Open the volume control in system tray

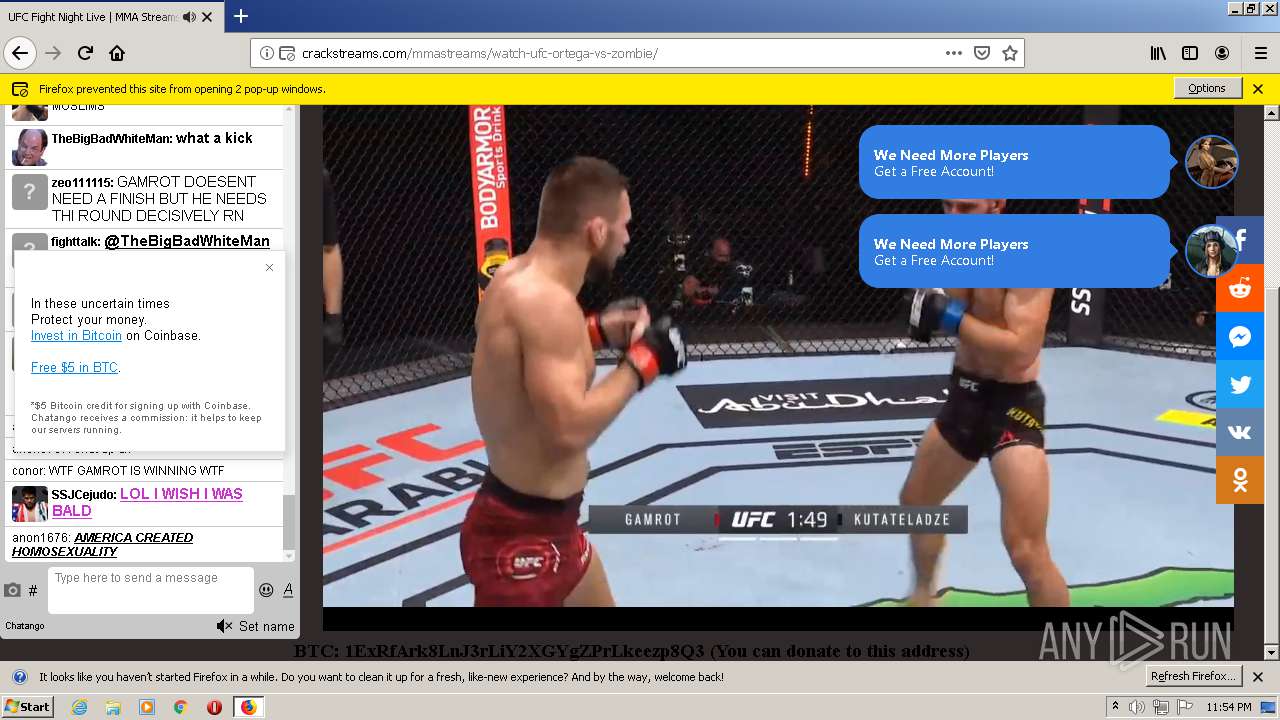click(1137, 707)
